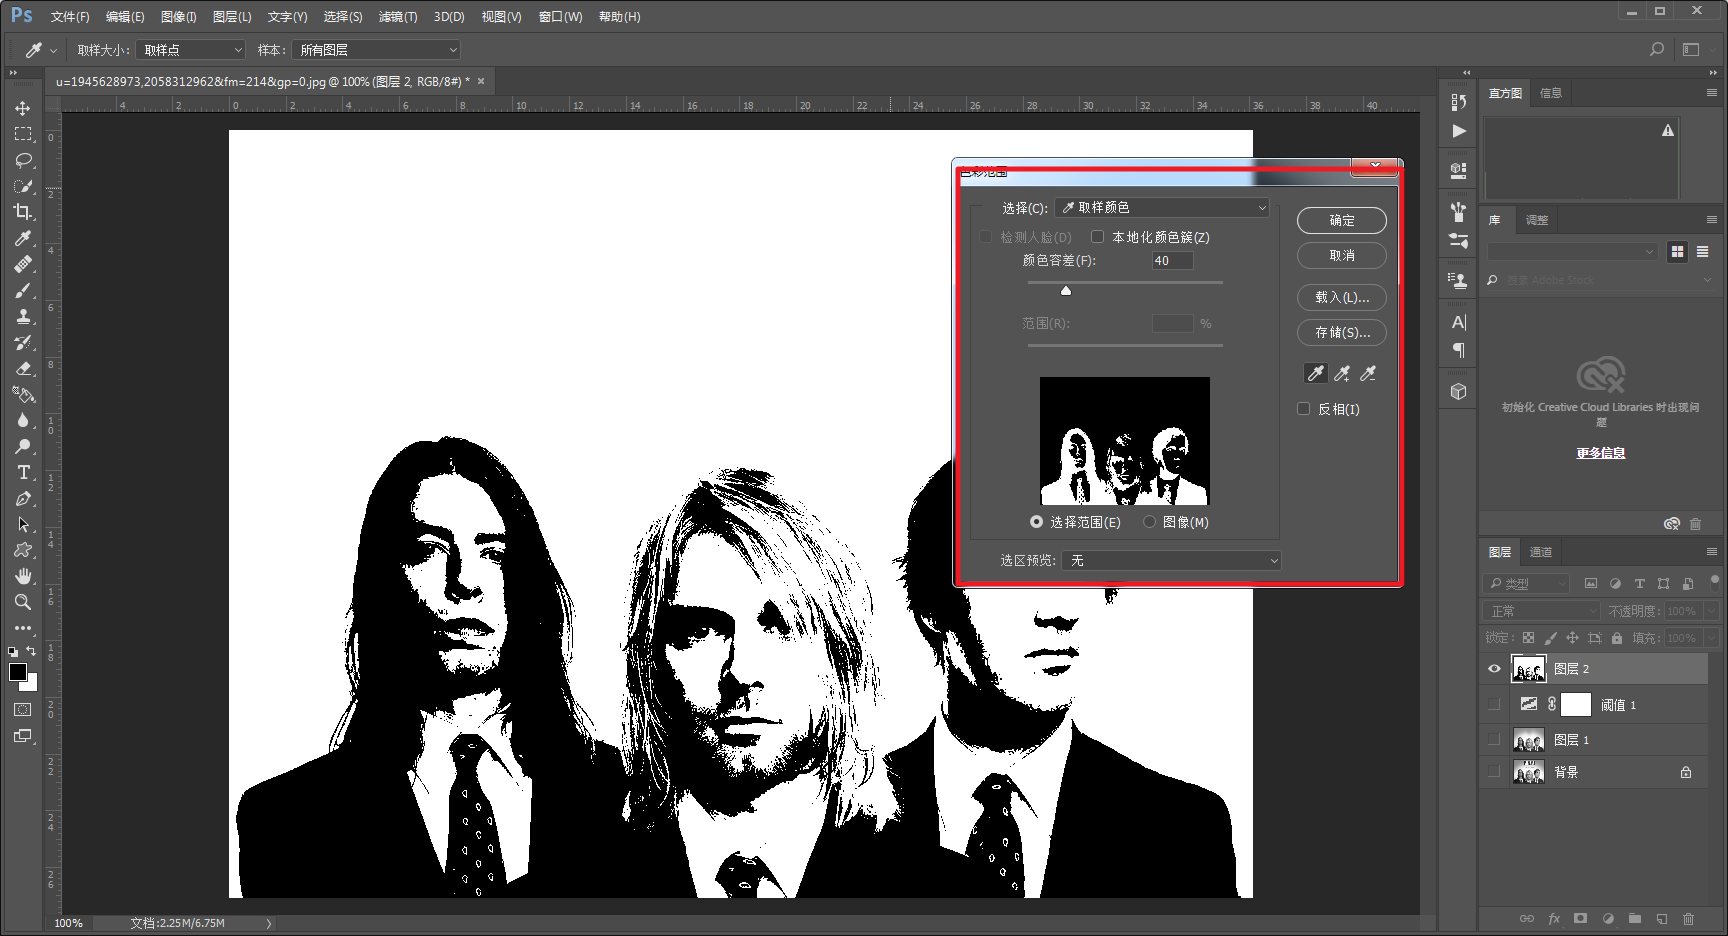Pick the Add to Sample eyedropper in dialog
The image size is (1728, 936).
(1342, 373)
